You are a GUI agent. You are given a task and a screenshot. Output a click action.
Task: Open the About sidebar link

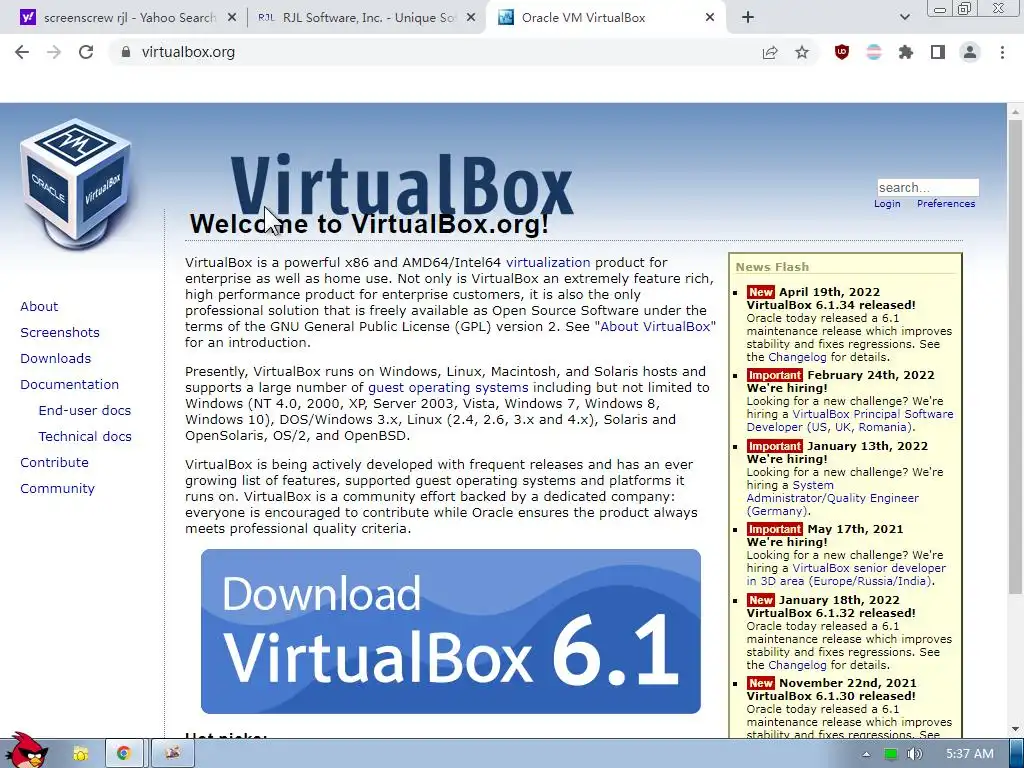point(39,306)
